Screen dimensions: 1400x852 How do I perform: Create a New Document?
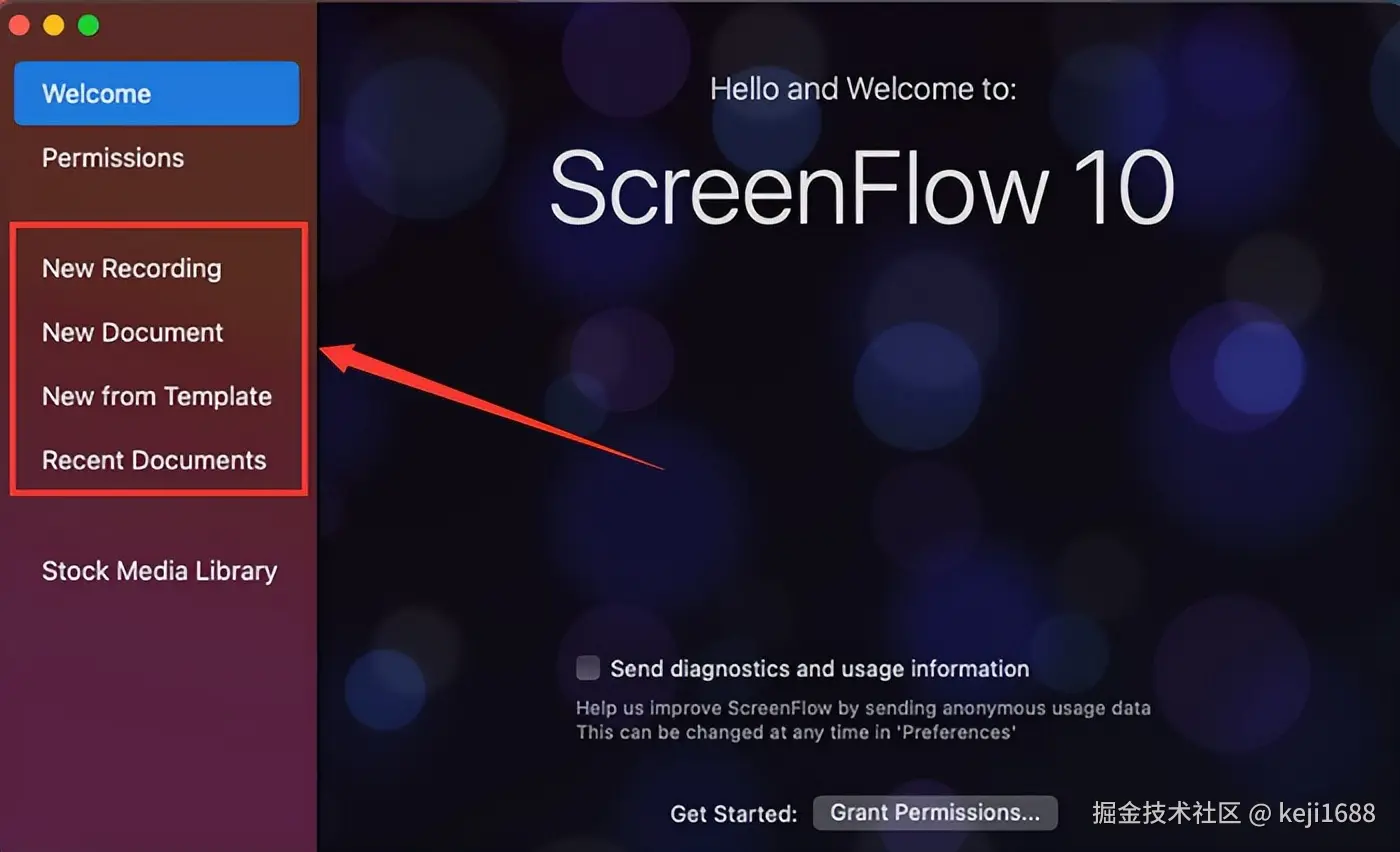coord(133,332)
